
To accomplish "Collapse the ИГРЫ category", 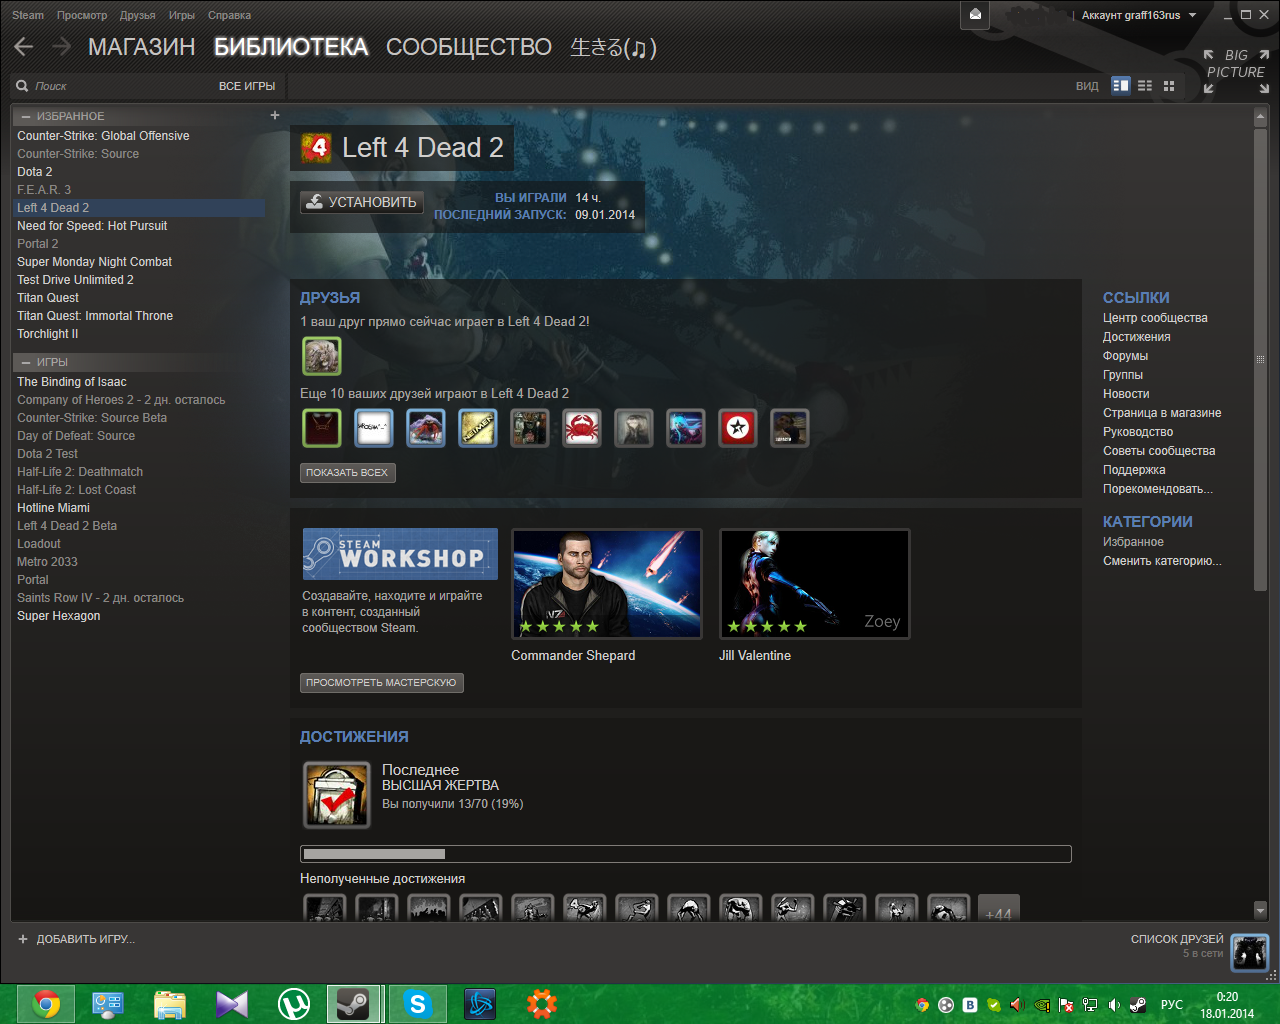I will point(26,362).
